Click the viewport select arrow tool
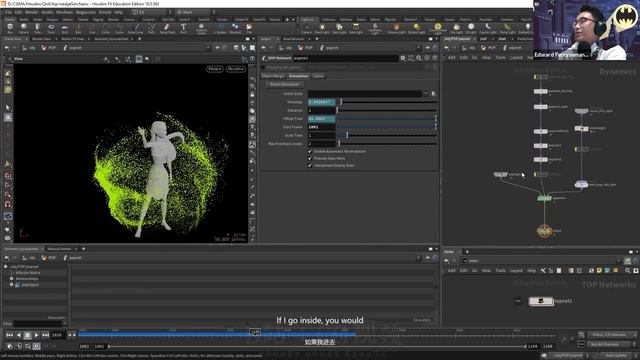 (8, 108)
